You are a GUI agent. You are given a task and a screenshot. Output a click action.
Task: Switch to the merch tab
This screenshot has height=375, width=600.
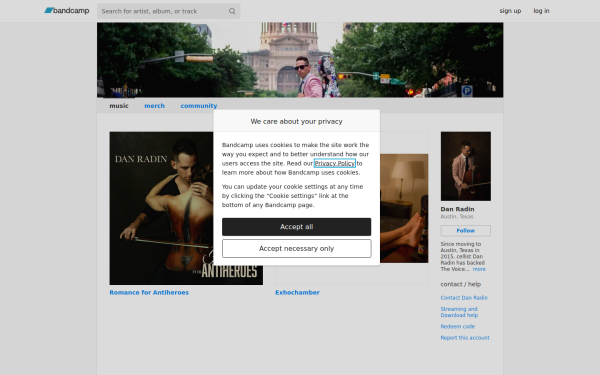(155, 106)
